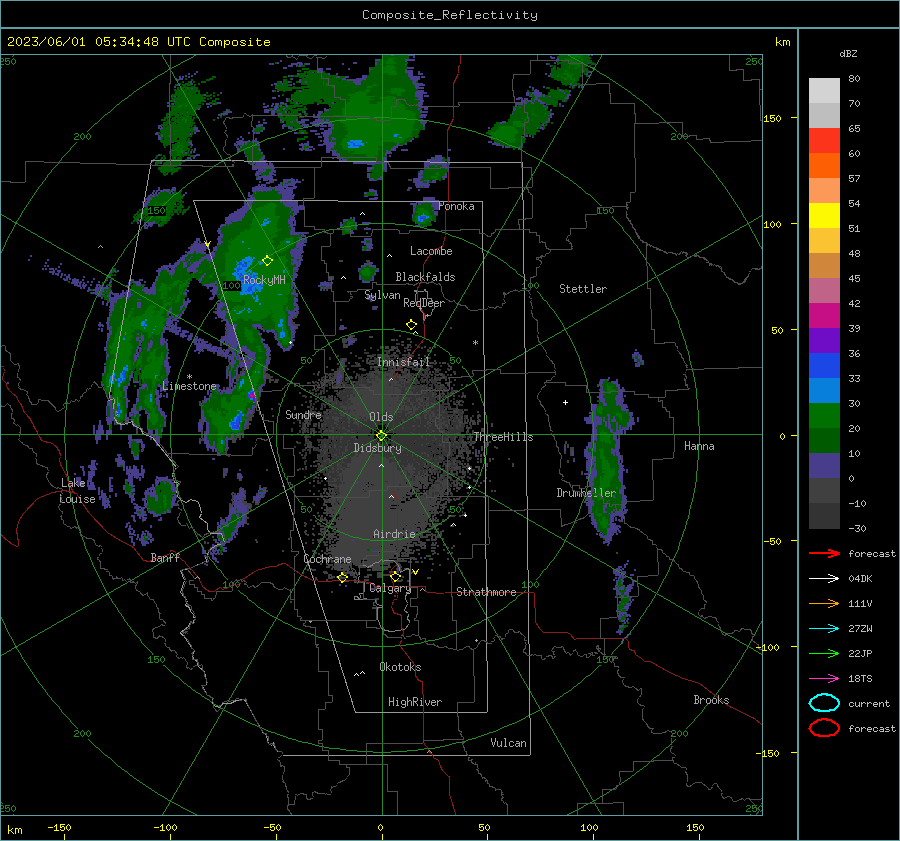This screenshot has width=900, height=841.
Task: Click the Banff city label
Action: click(x=165, y=557)
